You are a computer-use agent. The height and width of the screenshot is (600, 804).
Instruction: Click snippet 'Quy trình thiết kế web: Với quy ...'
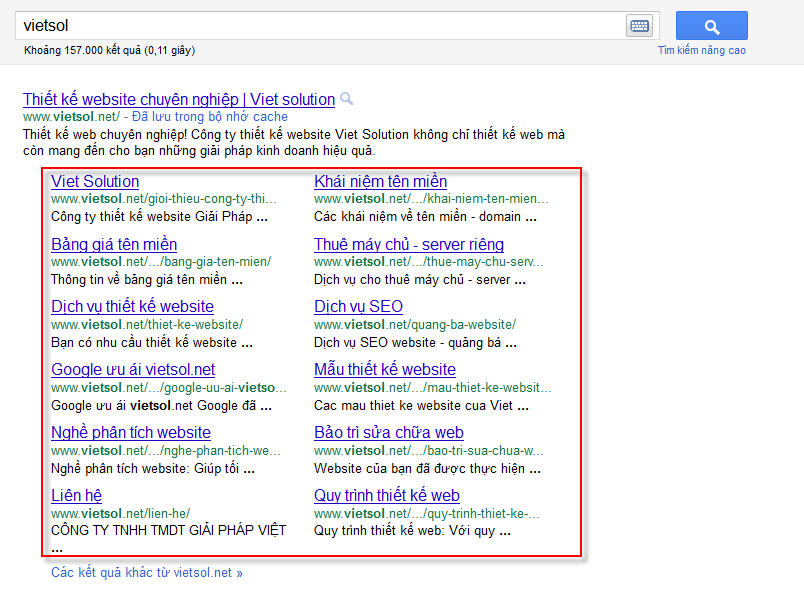[x=412, y=530]
